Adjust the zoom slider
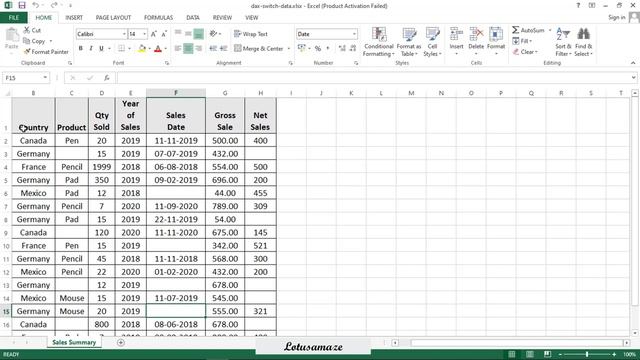 (587, 354)
